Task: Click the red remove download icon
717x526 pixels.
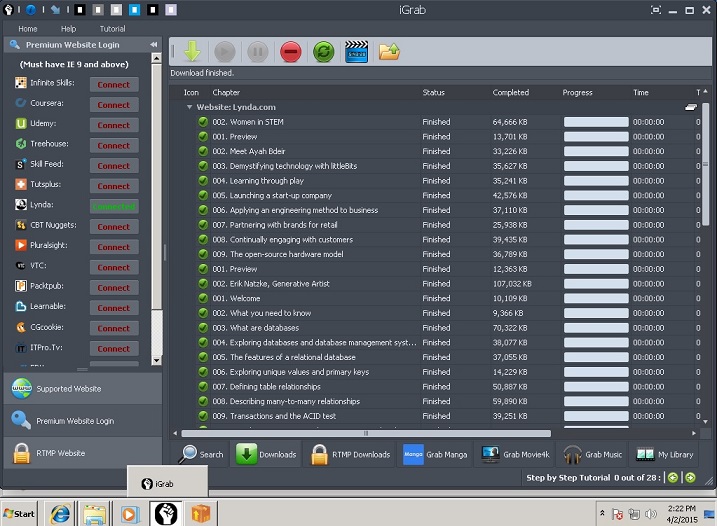Action: tap(290, 52)
